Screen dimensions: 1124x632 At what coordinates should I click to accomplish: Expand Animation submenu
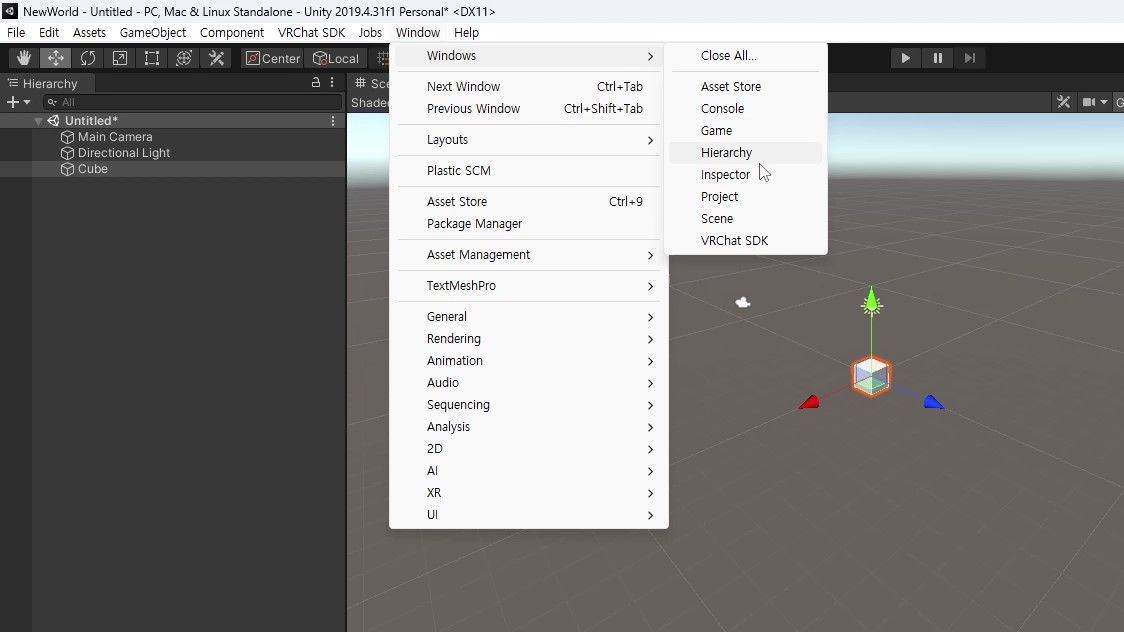coord(528,360)
